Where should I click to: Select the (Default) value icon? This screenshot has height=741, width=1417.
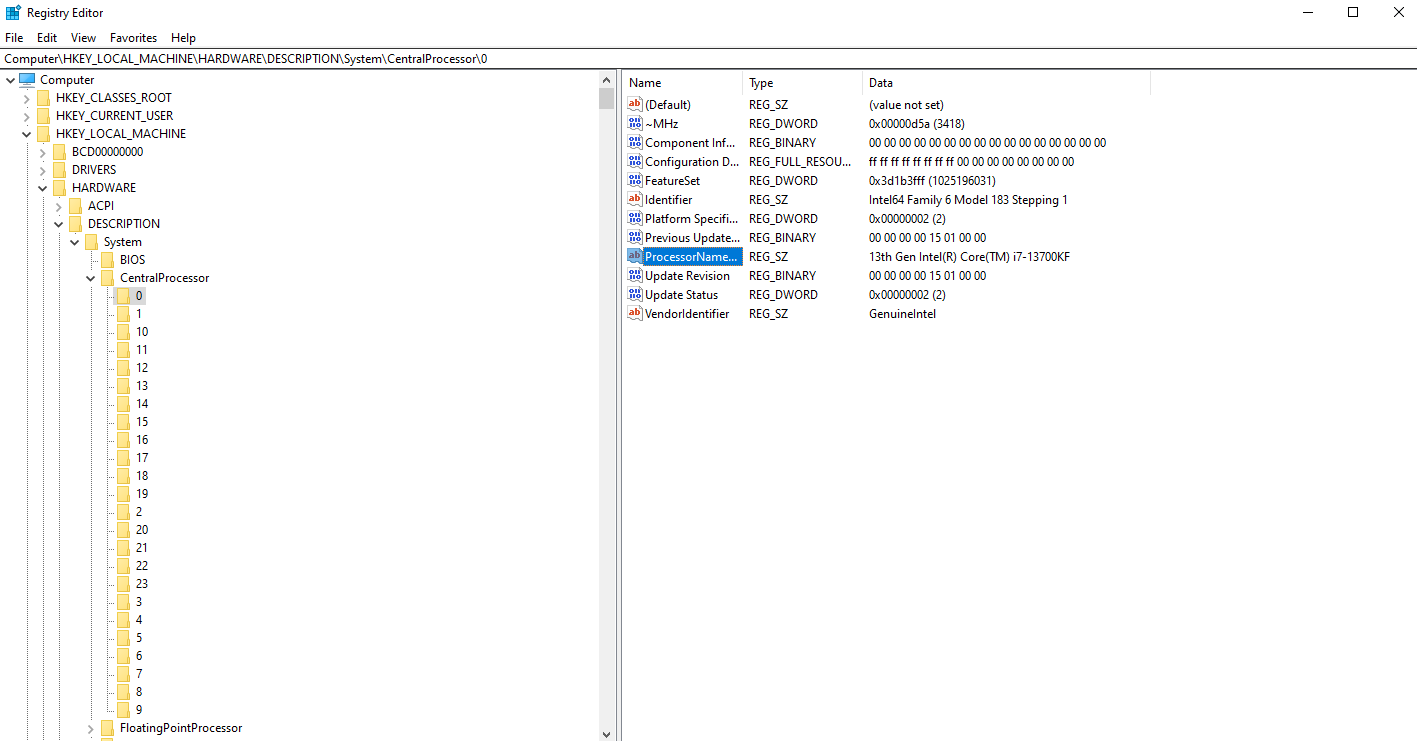[x=634, y=104]
